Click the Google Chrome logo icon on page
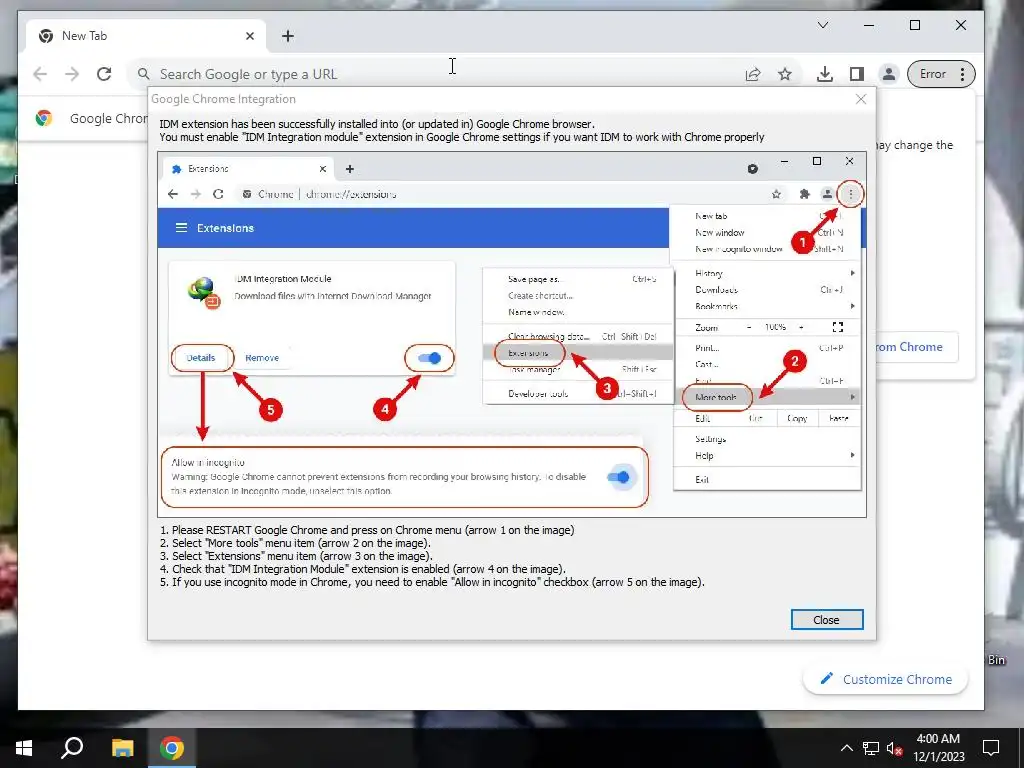1024x768 pixels. click(44, 118)
